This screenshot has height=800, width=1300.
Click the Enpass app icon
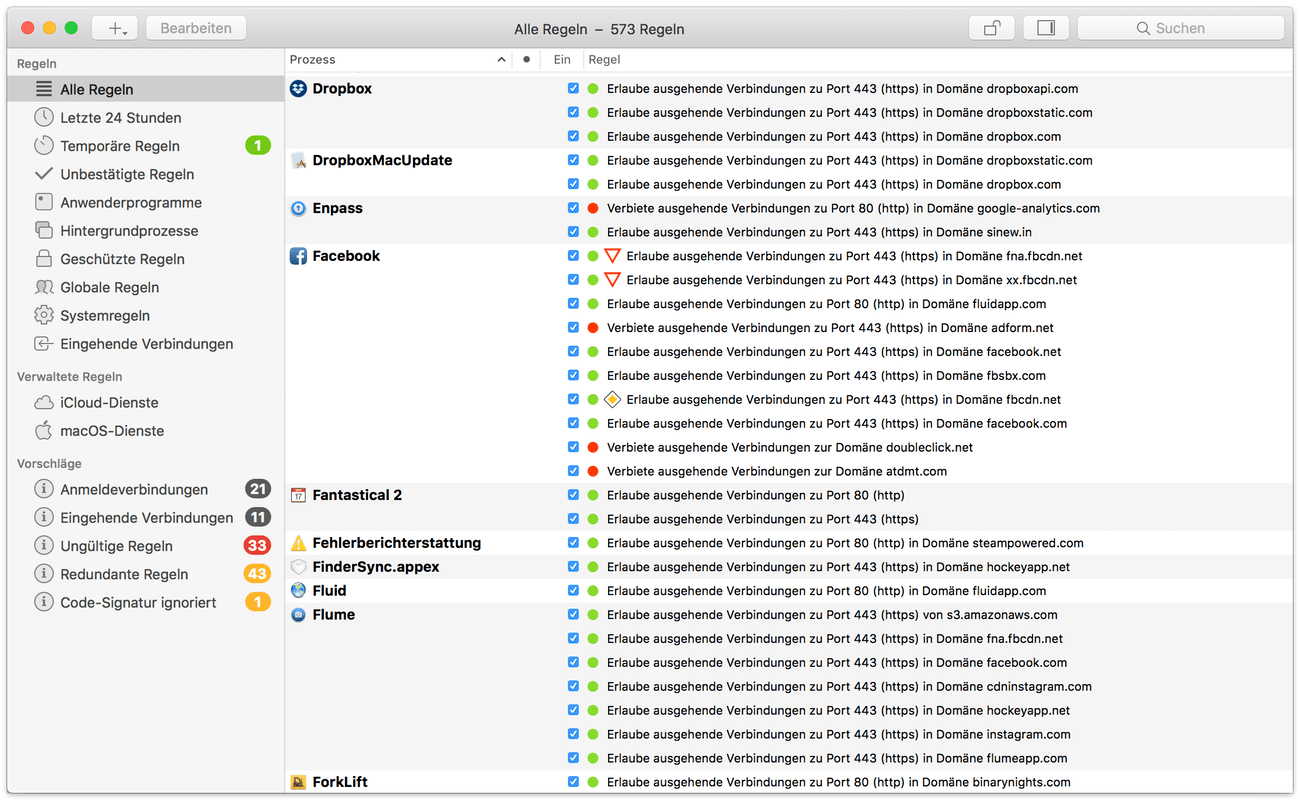pos(298,208)
